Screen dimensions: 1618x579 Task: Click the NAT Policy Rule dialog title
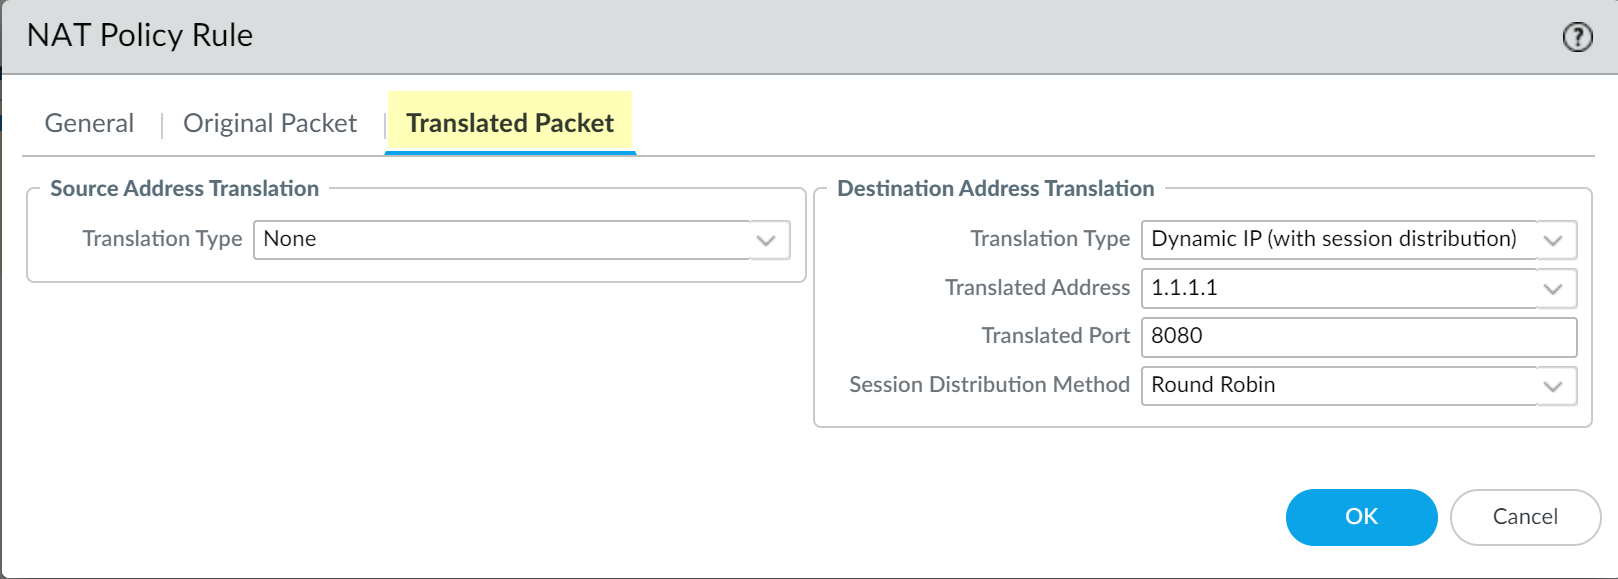click(x=140, y=36)
